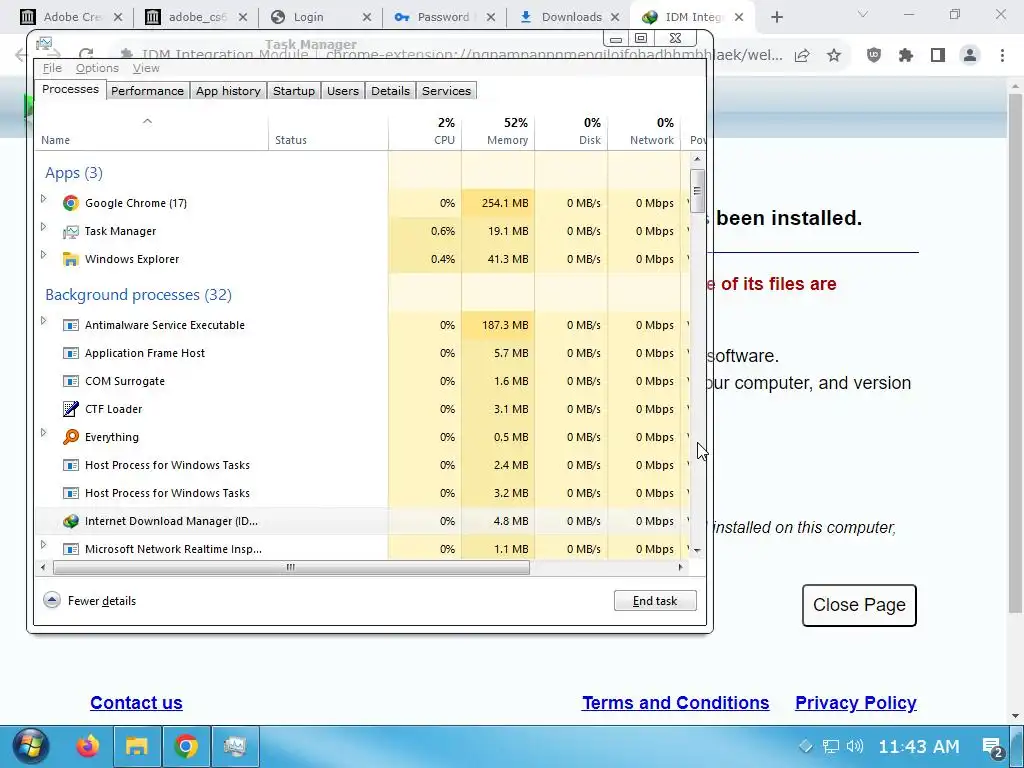Open the File menu in Task Manager
Viewport: 1024px width, 768px height.
click(x=52, y=68)
